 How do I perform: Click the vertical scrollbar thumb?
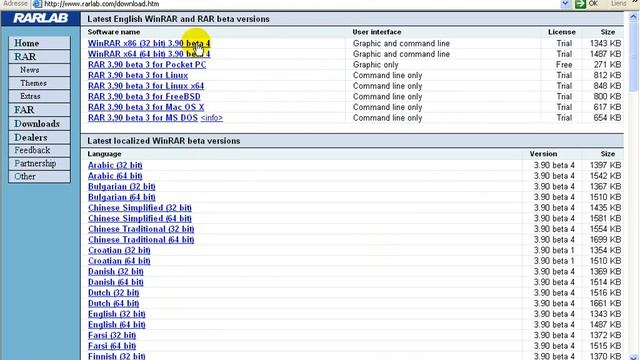click(x=633, y=57)
